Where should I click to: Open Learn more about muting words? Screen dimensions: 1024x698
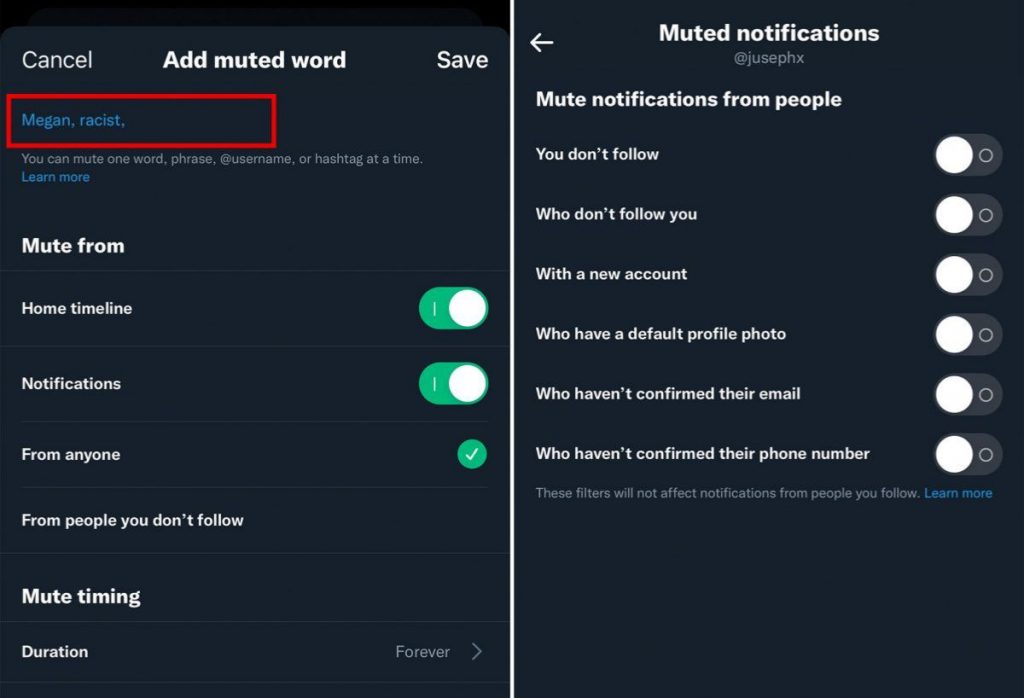click(55, 176)
